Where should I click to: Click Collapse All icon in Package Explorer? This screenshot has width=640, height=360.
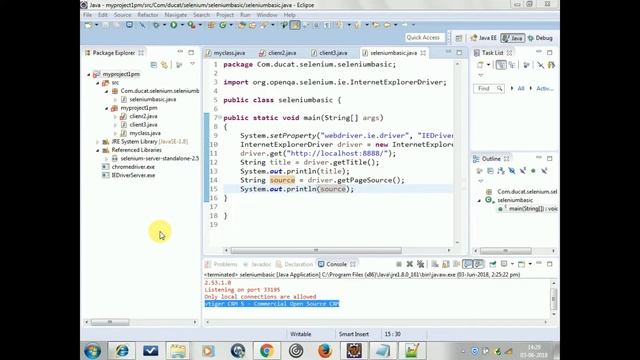point(154,65)
